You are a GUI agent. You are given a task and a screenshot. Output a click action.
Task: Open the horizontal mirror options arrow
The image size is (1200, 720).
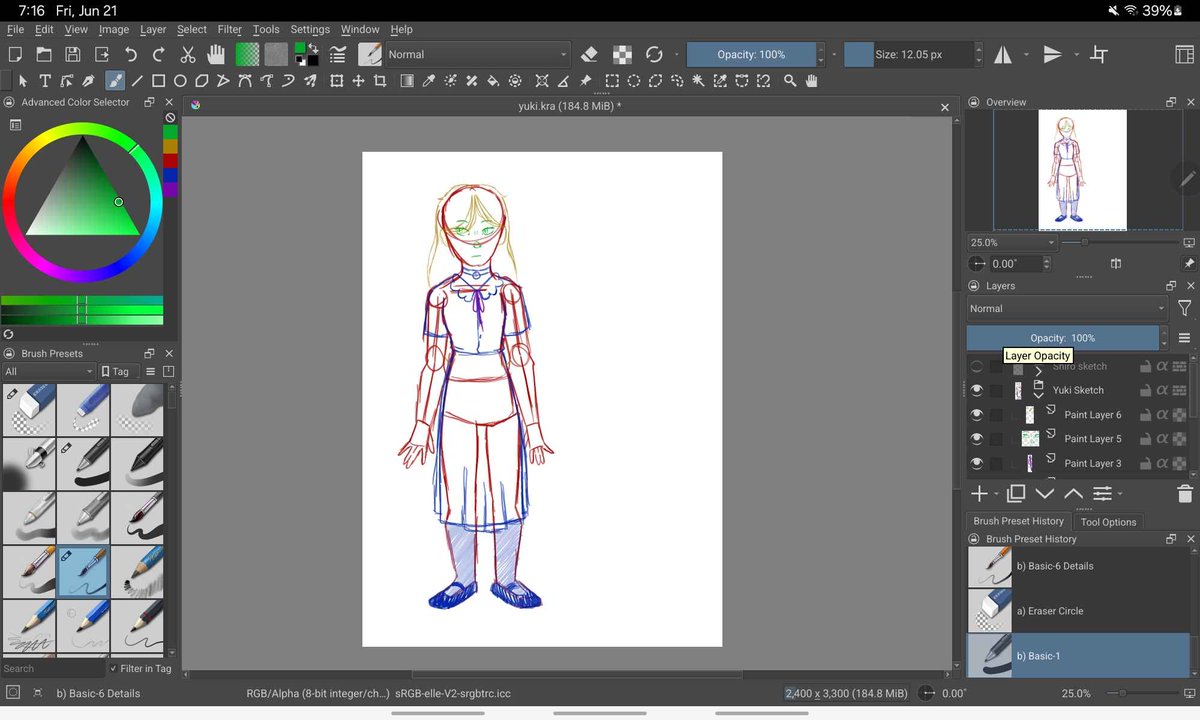1026,55
